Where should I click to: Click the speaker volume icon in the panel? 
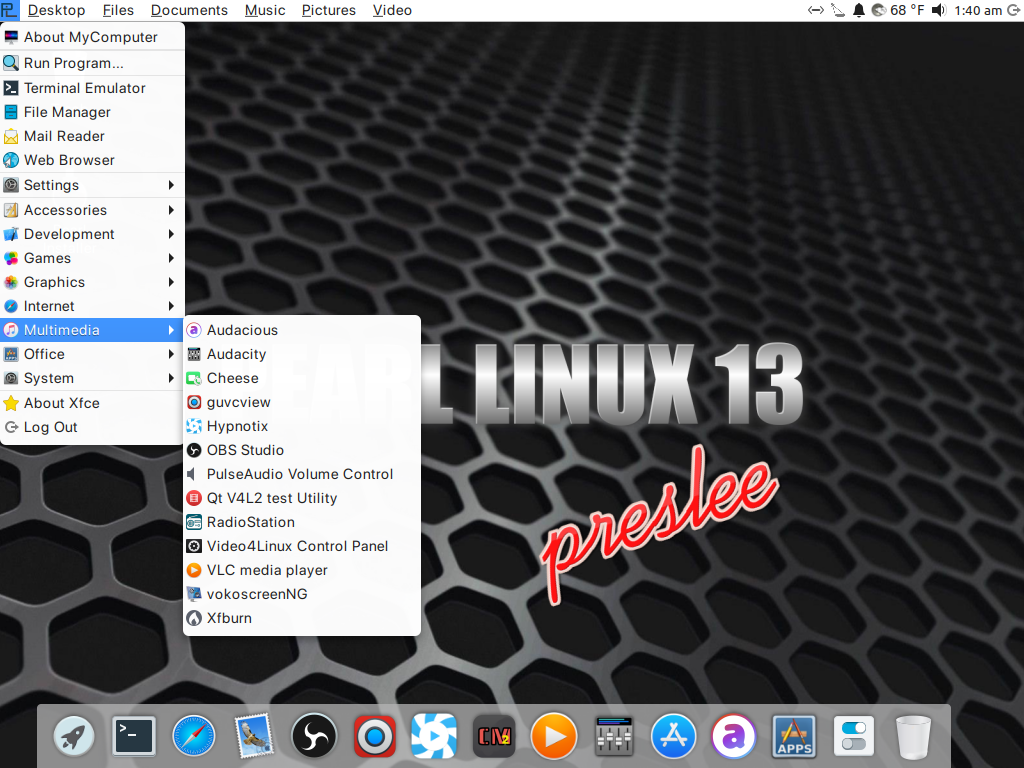[938, 10]
